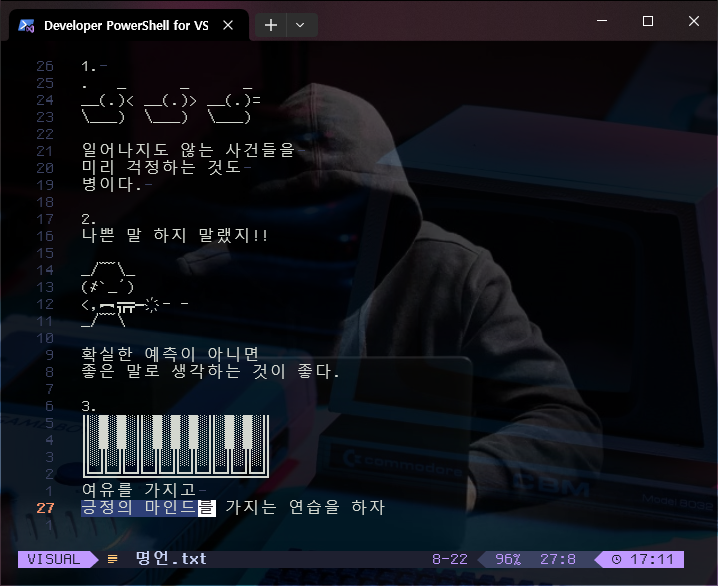Click the line 나쁜 말 하지 말랬지!!

point(174,236)
